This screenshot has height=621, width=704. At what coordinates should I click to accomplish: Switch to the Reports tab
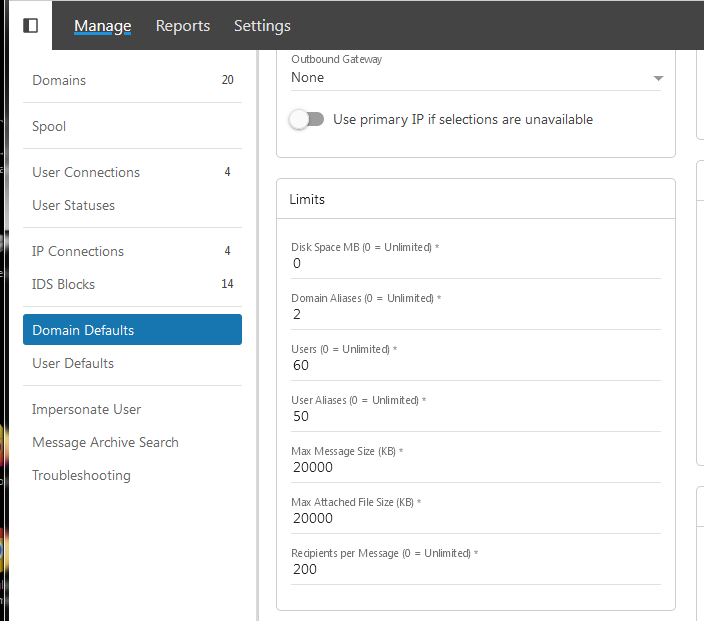click(x=183, y=26)
